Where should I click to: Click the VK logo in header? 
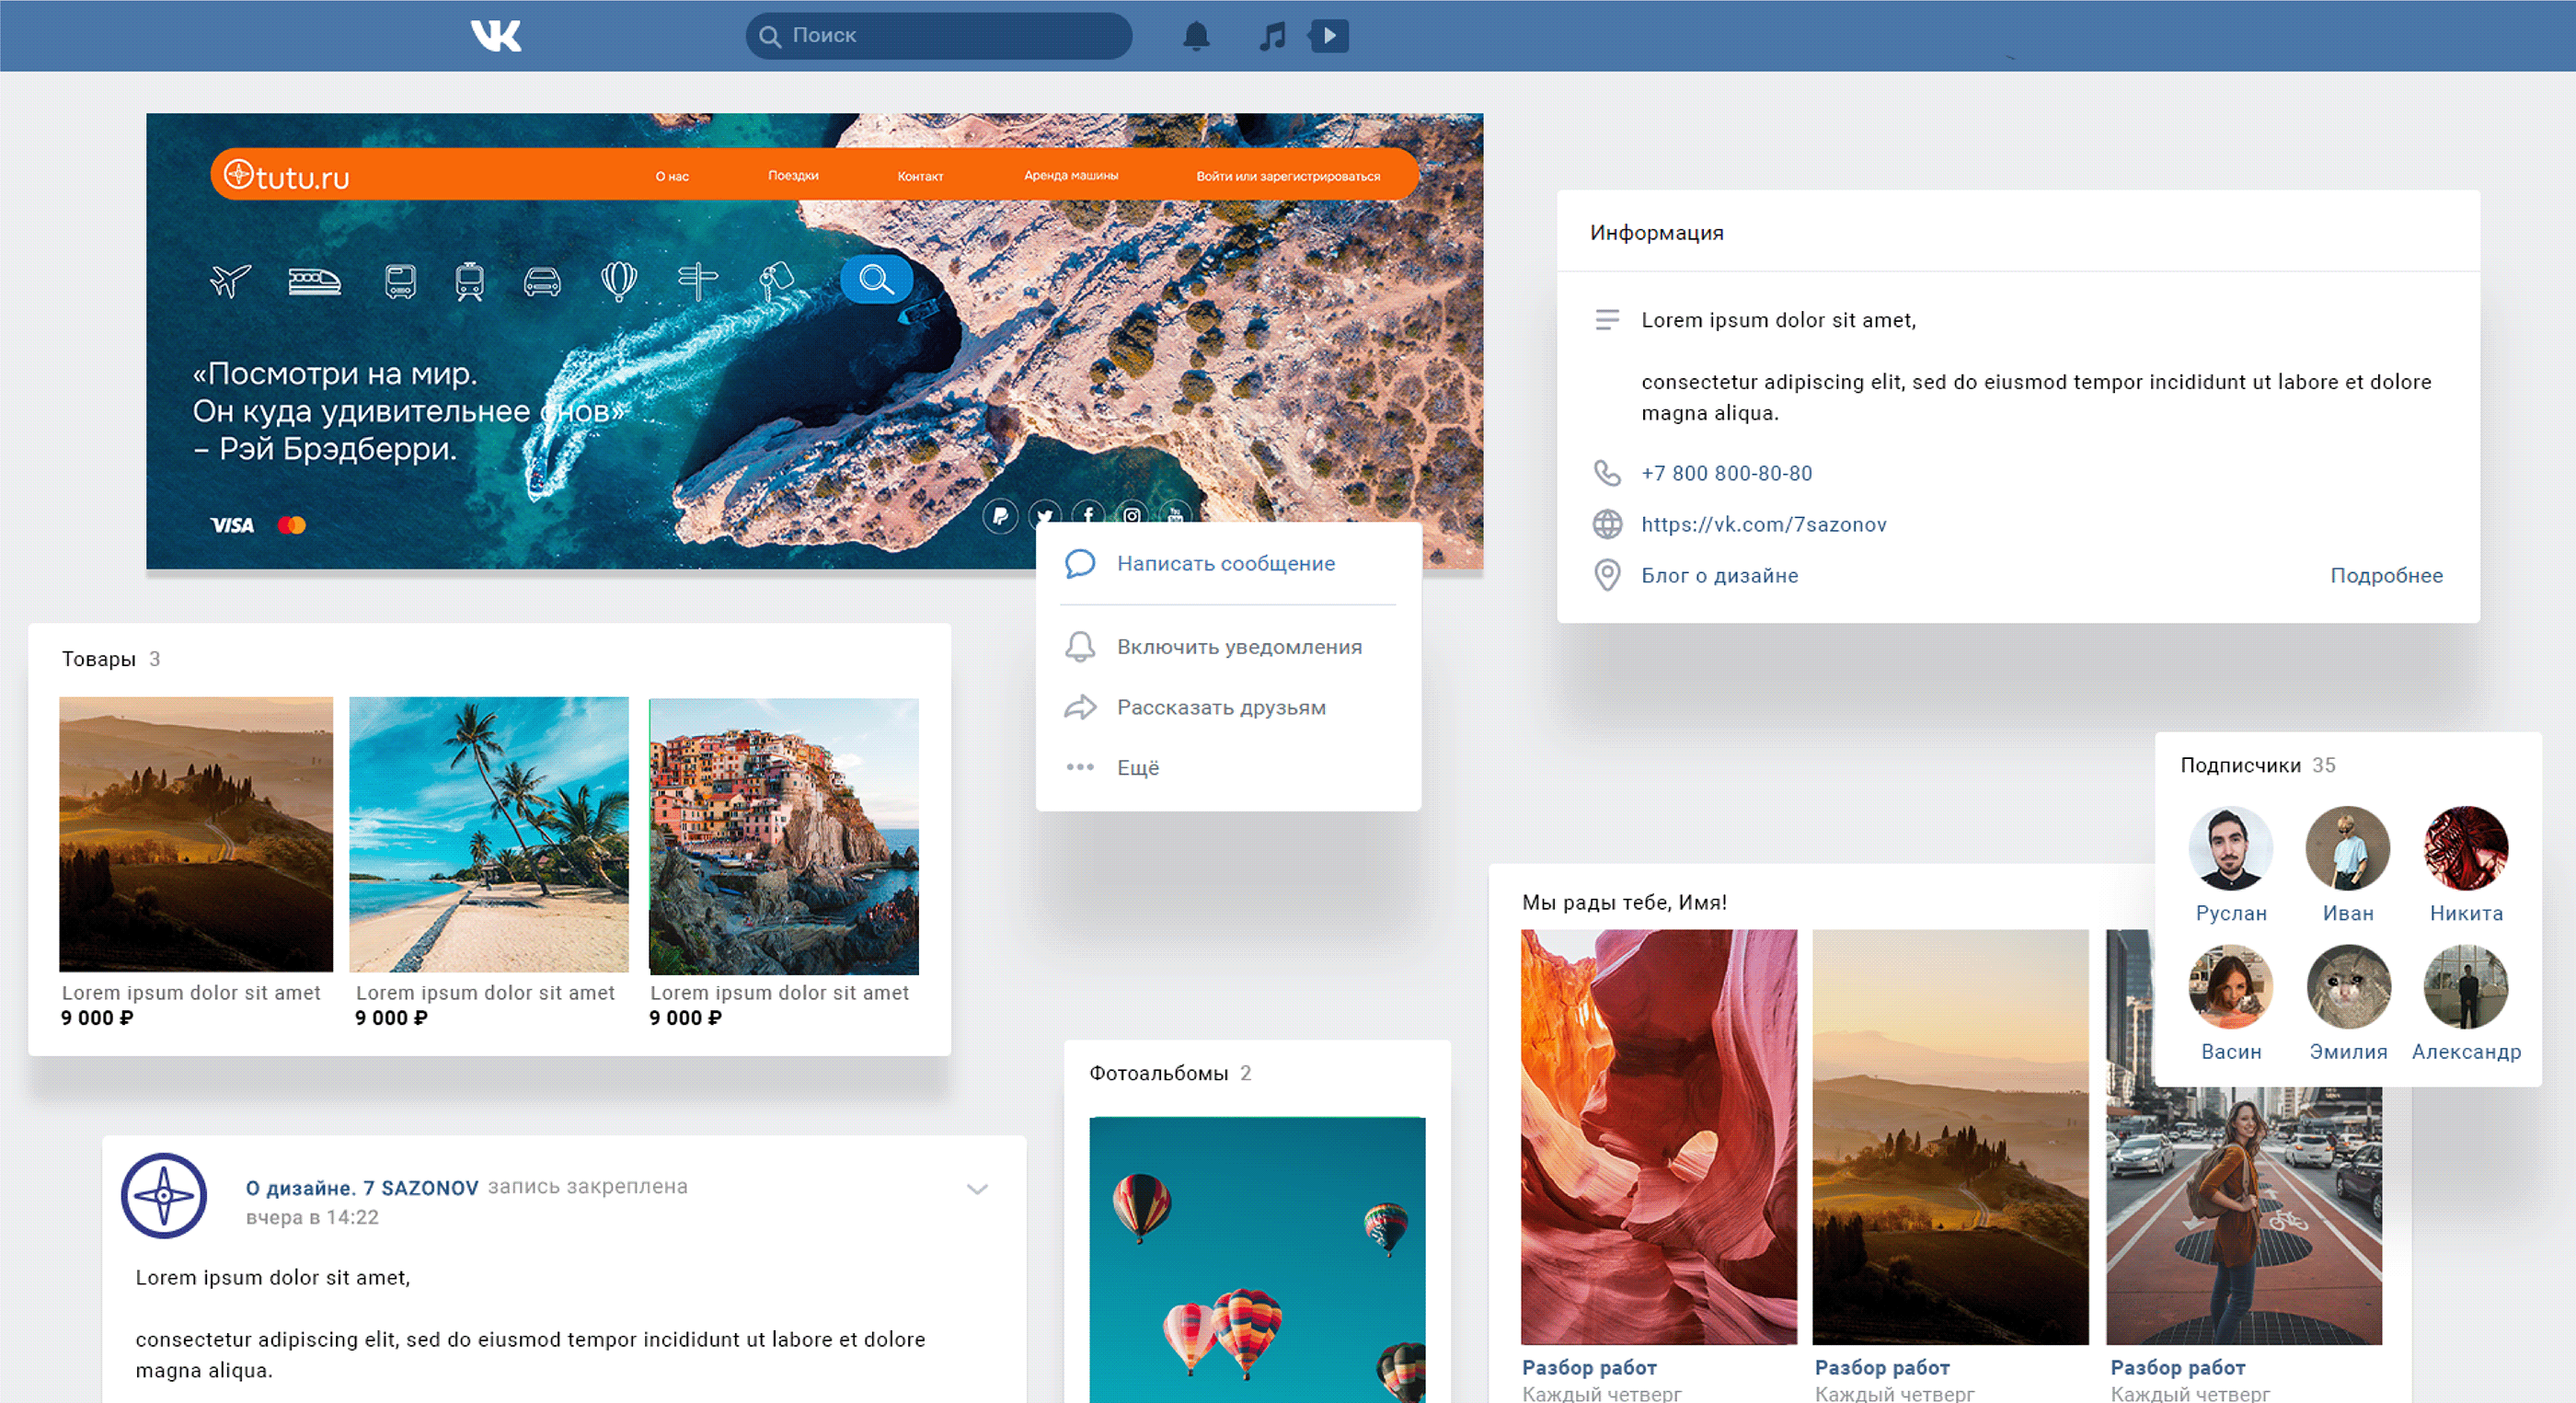tap(496, 36)
